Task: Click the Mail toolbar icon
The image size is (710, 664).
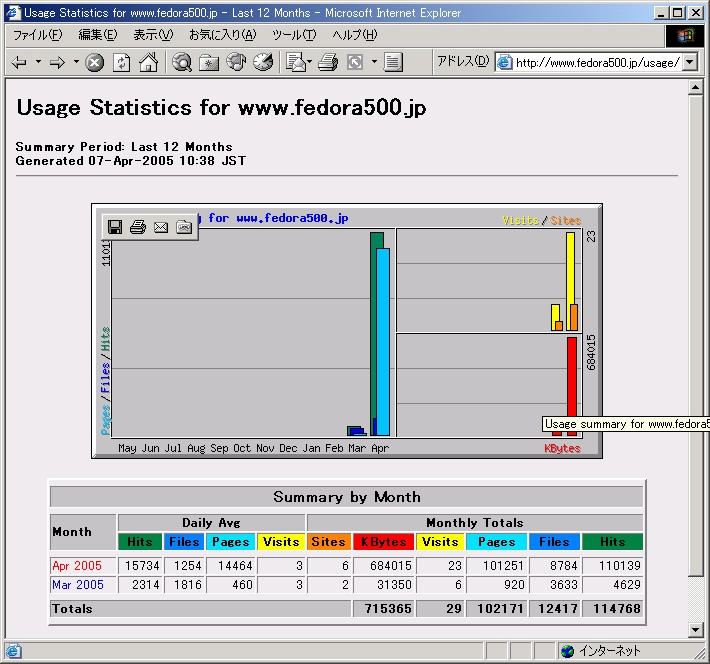Action: coord(296,62)
